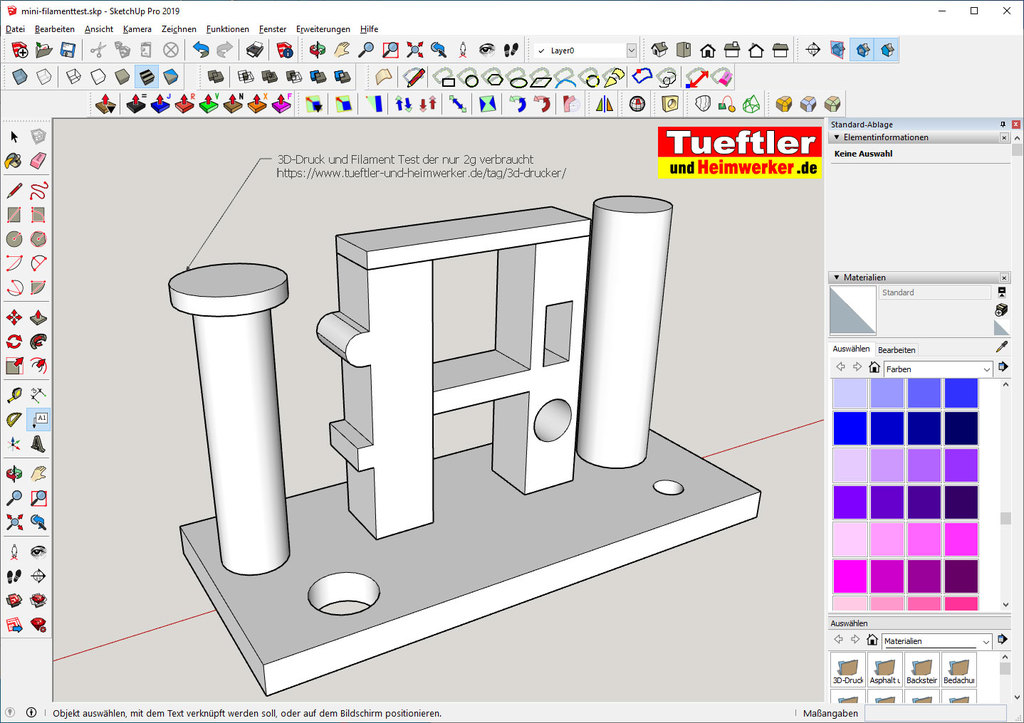Open the Kamera menu

(x=137, y=29)
